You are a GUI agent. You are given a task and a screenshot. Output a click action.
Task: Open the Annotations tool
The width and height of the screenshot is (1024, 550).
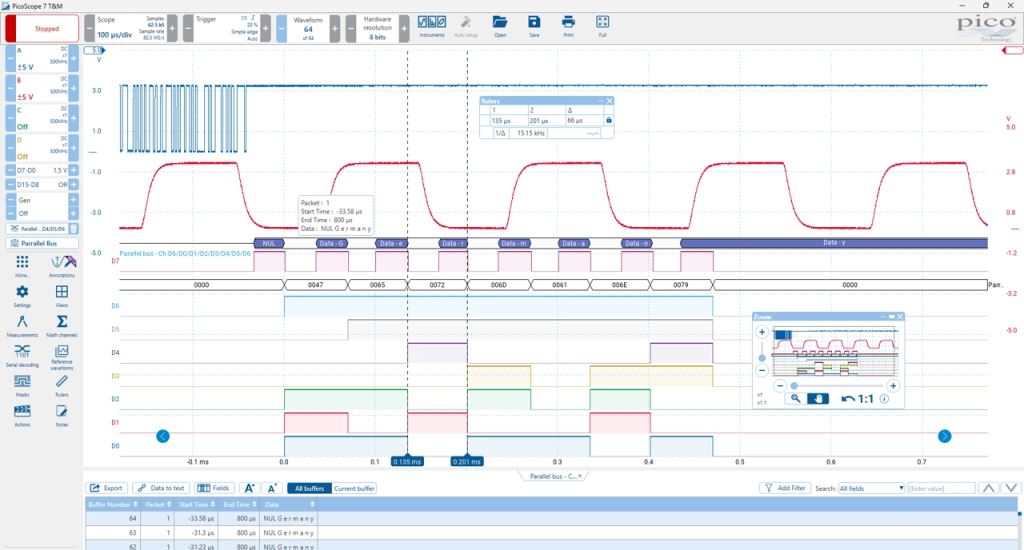(x=63, y=265)
